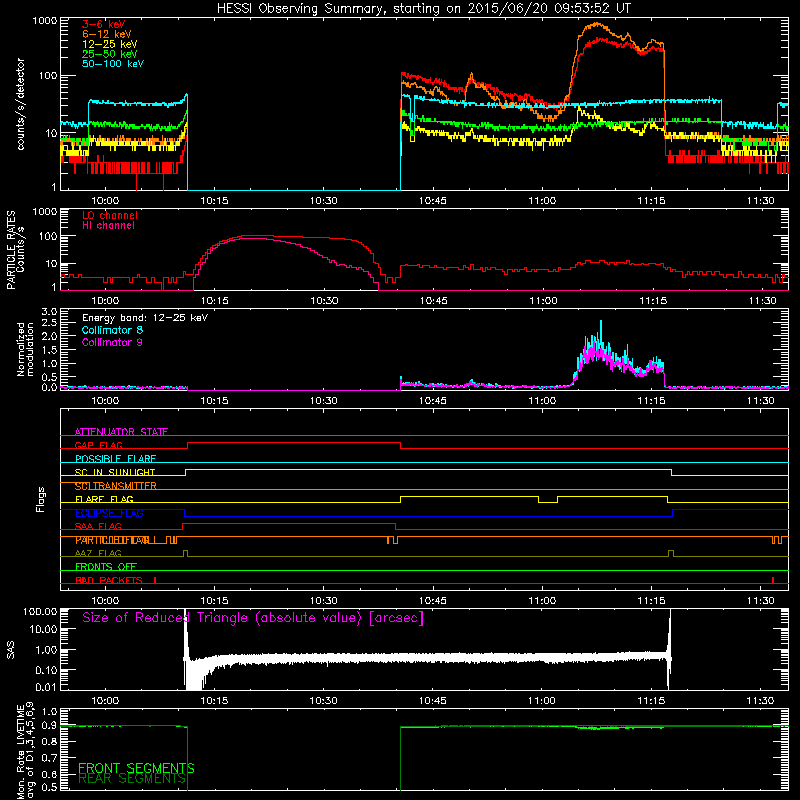Click the overlapping orange 'PARTICLE FLAG' label

[x=113, y=540]
